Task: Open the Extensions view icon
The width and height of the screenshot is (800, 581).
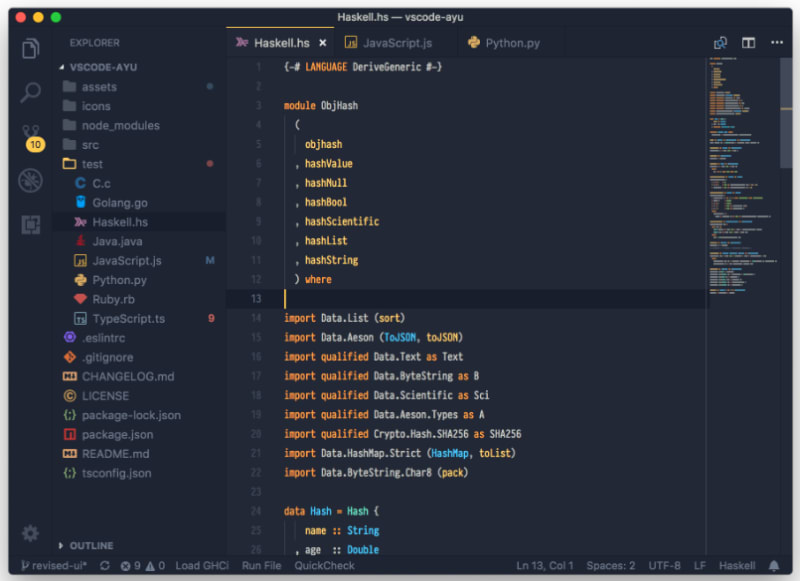Action: point(31,224)
